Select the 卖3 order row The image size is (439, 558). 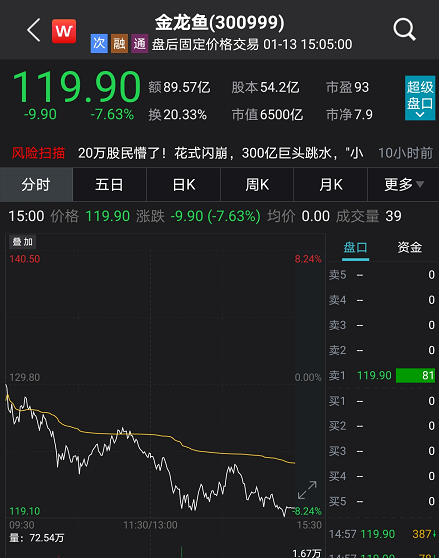pos(382,325)
